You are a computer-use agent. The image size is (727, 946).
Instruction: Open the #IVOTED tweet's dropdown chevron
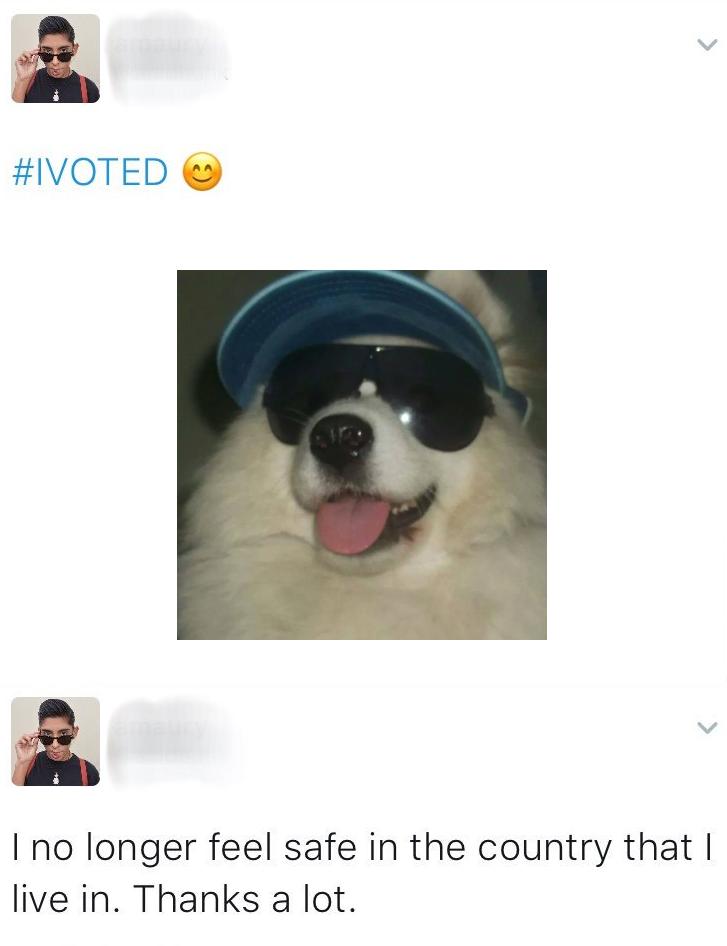coord(707,44)
